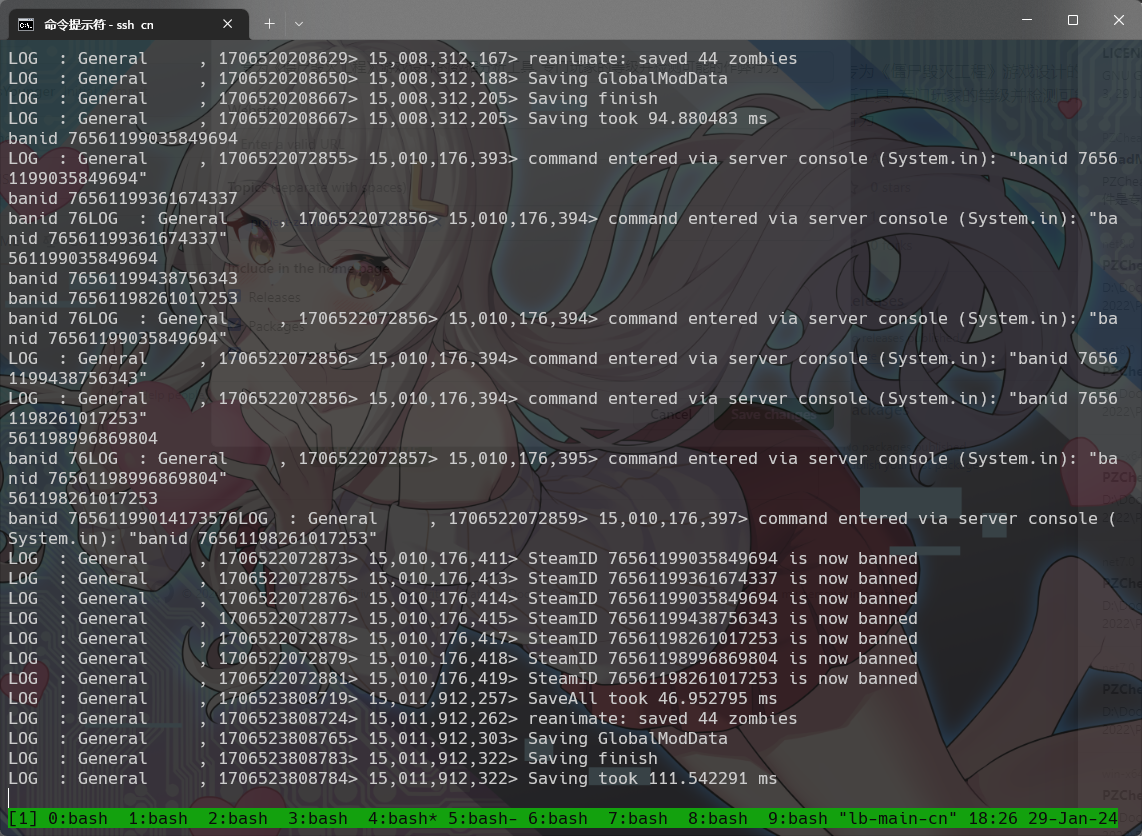
Task: Switch to tmux window 0:bash
Action: [78, 819]
